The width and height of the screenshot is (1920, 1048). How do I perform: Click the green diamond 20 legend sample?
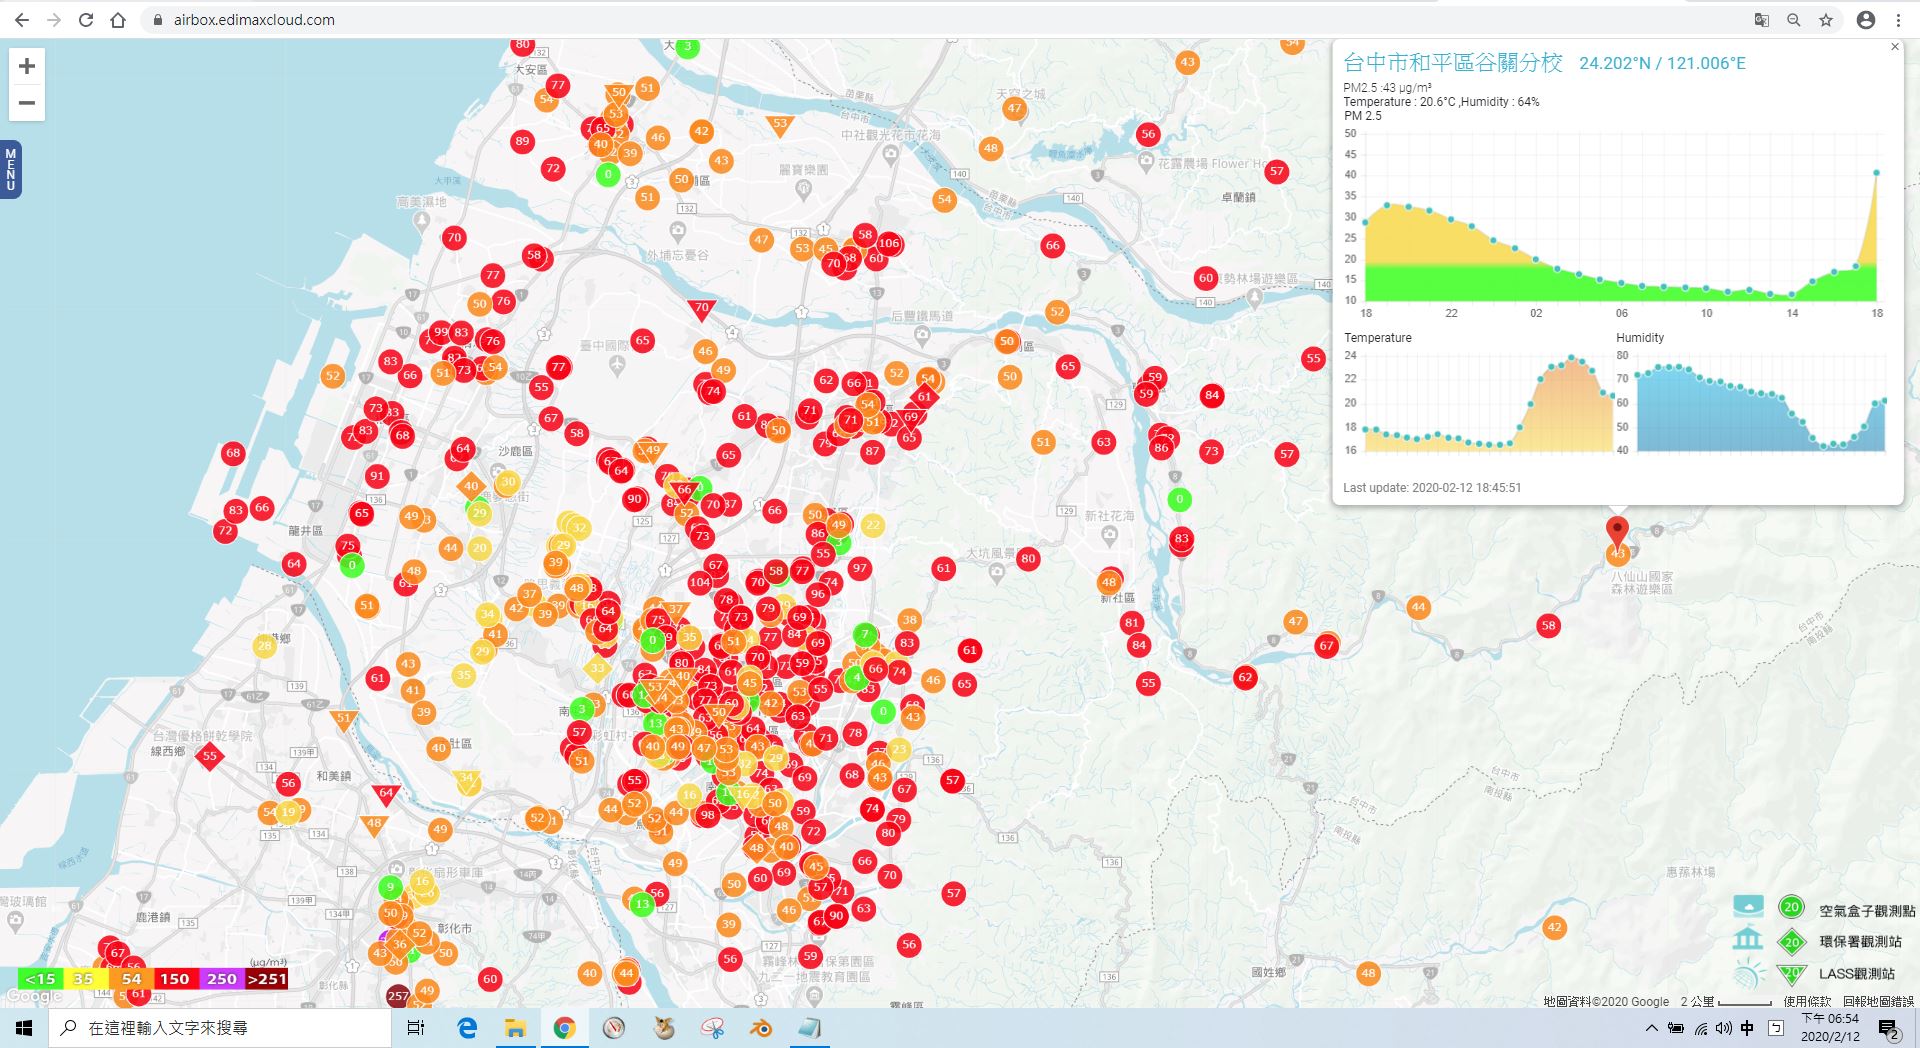(1791, 941)
